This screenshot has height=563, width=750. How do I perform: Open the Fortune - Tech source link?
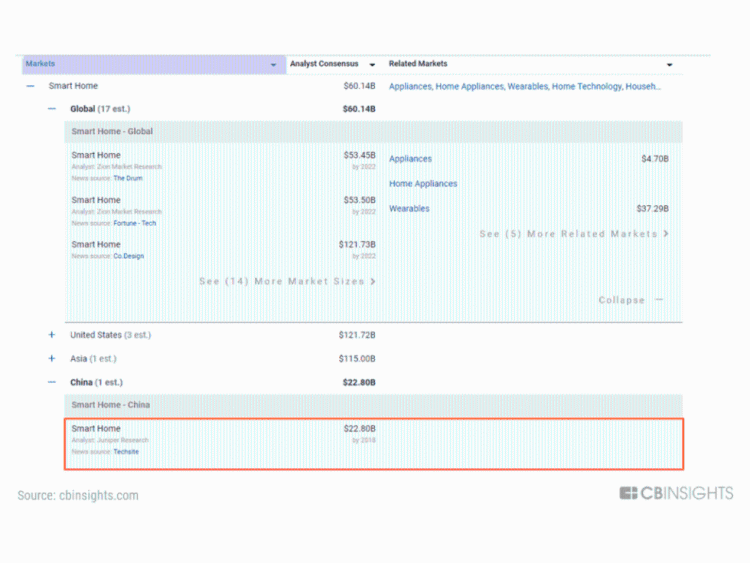[x=134, y=223]
